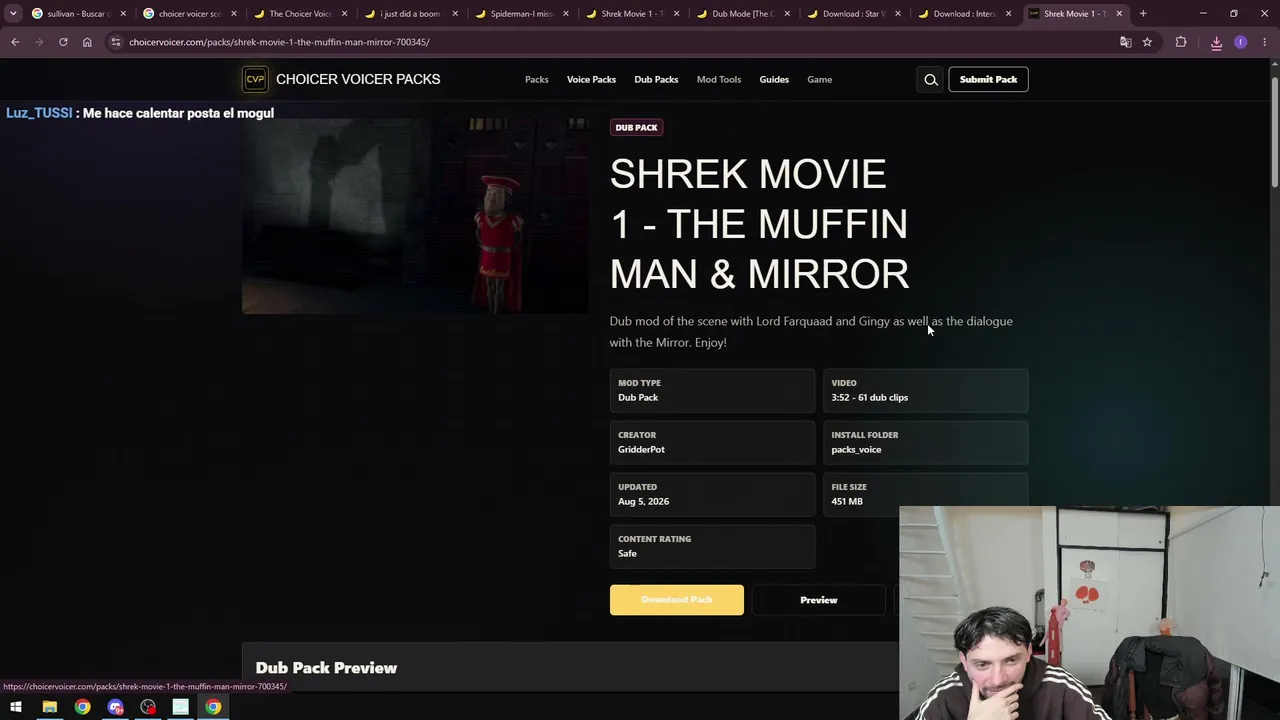Close the 'sullivan - Buscar' tab

point(123,14)
